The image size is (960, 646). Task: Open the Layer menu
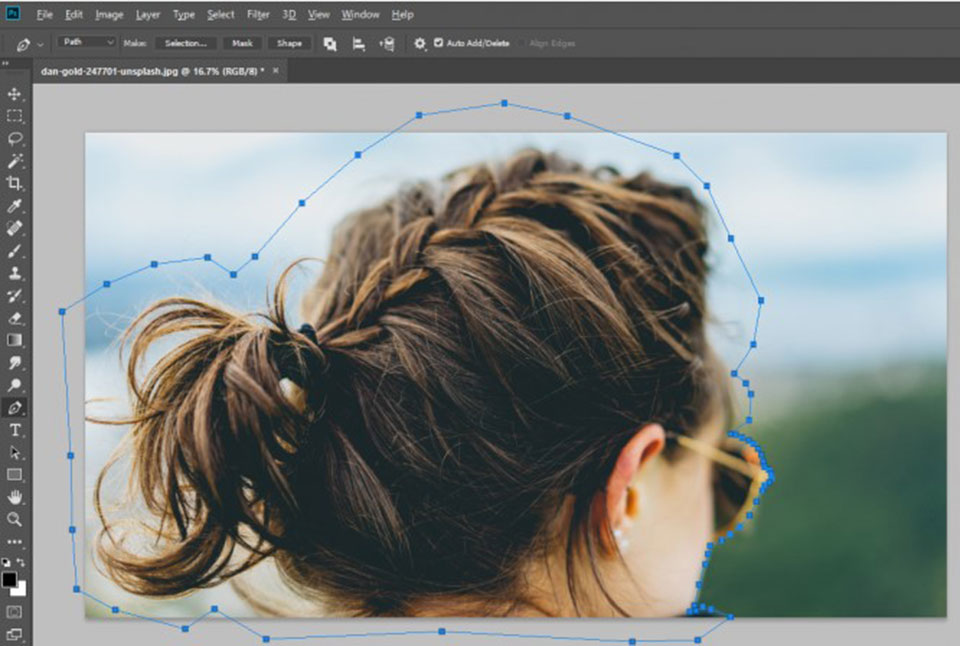point(148,14)
